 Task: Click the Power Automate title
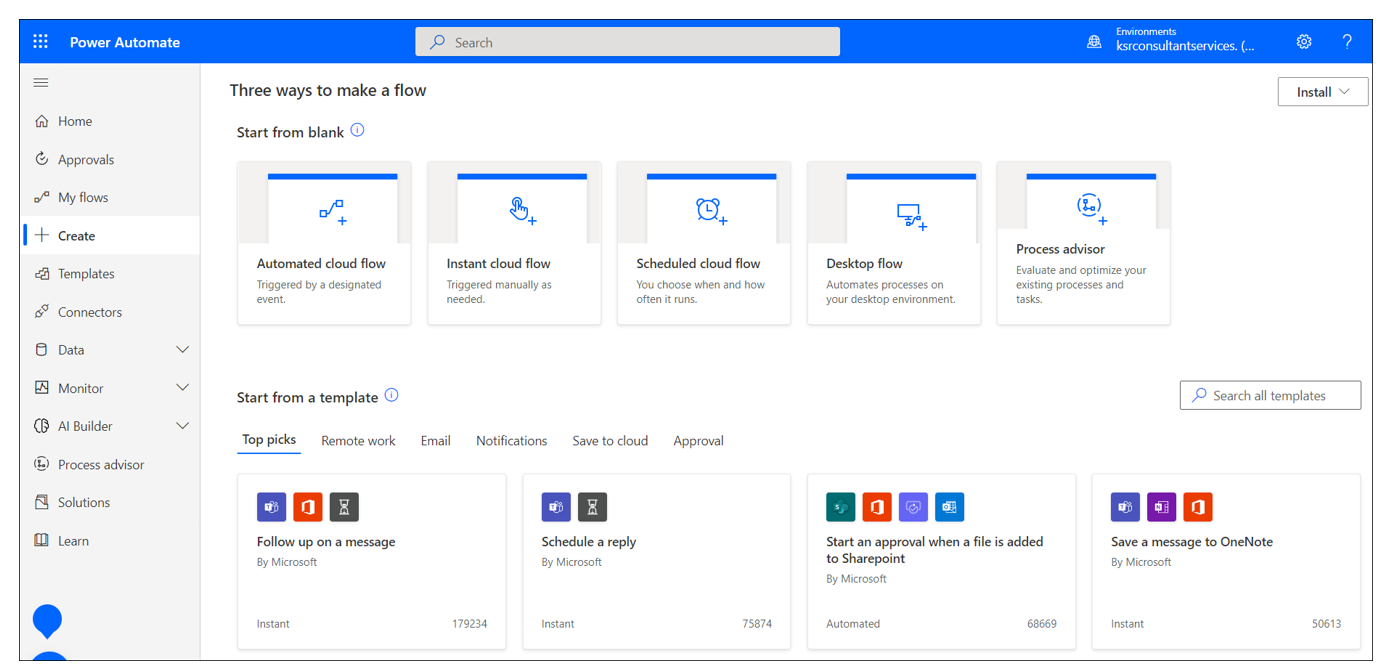(x=125, y=42)
